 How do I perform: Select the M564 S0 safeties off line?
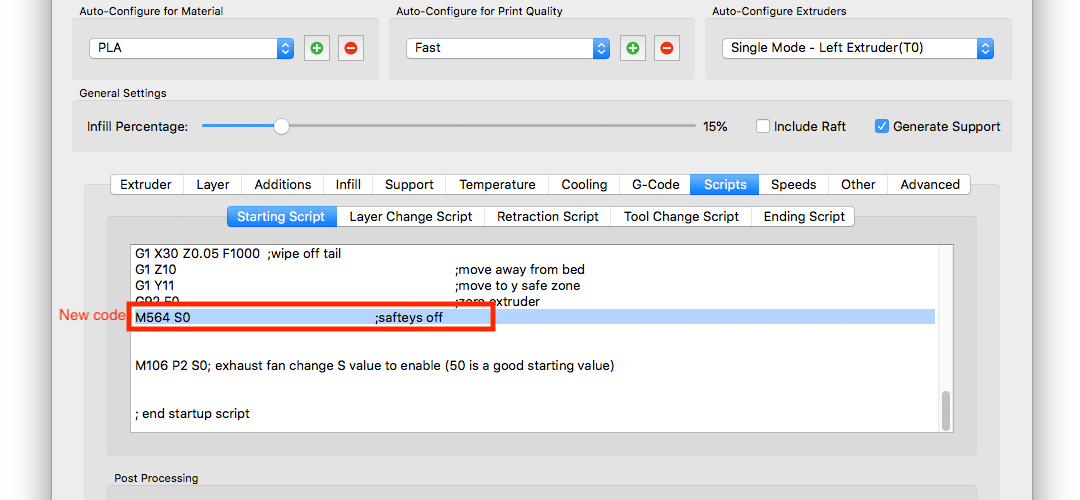pyautogui.click(x=300, y=318)
